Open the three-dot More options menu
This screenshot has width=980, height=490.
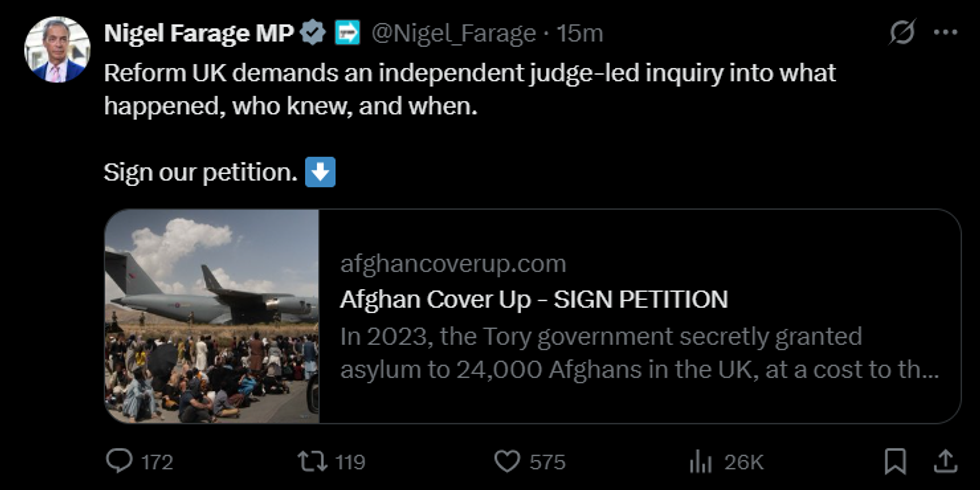pyautogui.click(x=945, y=33)
